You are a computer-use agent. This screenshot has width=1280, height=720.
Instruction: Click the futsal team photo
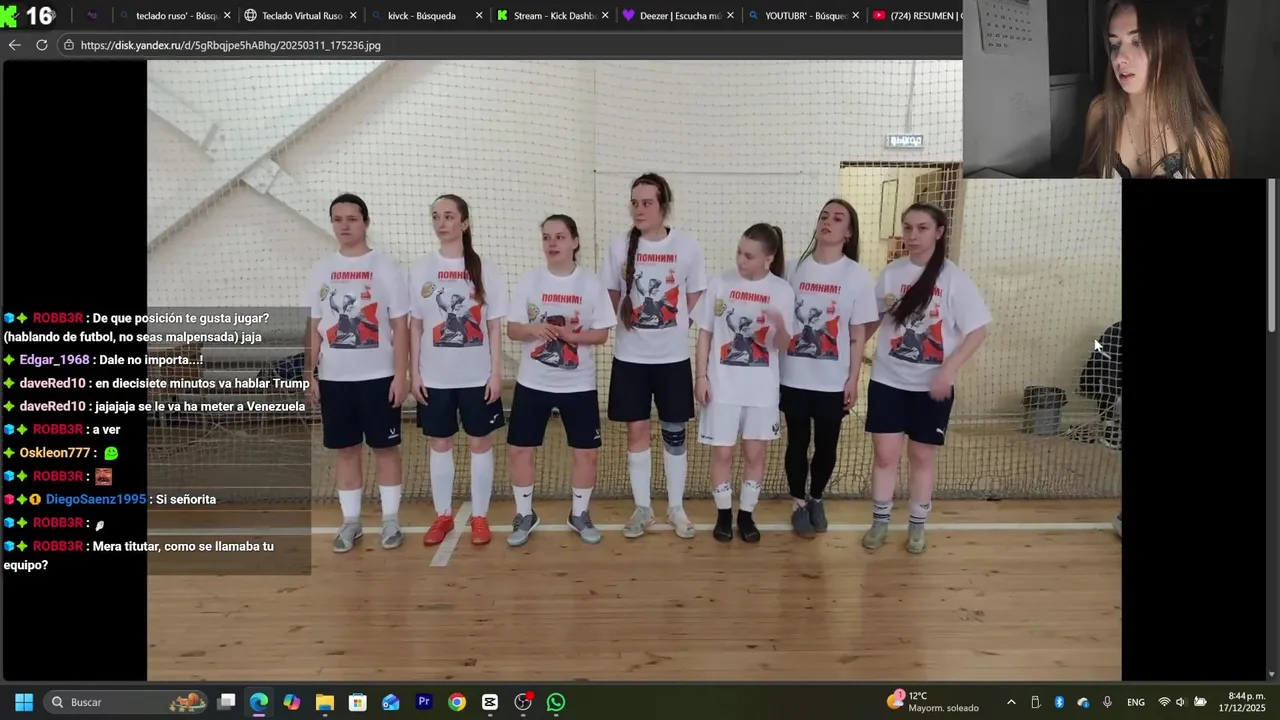pyautogui.click(x=634, y=370)
